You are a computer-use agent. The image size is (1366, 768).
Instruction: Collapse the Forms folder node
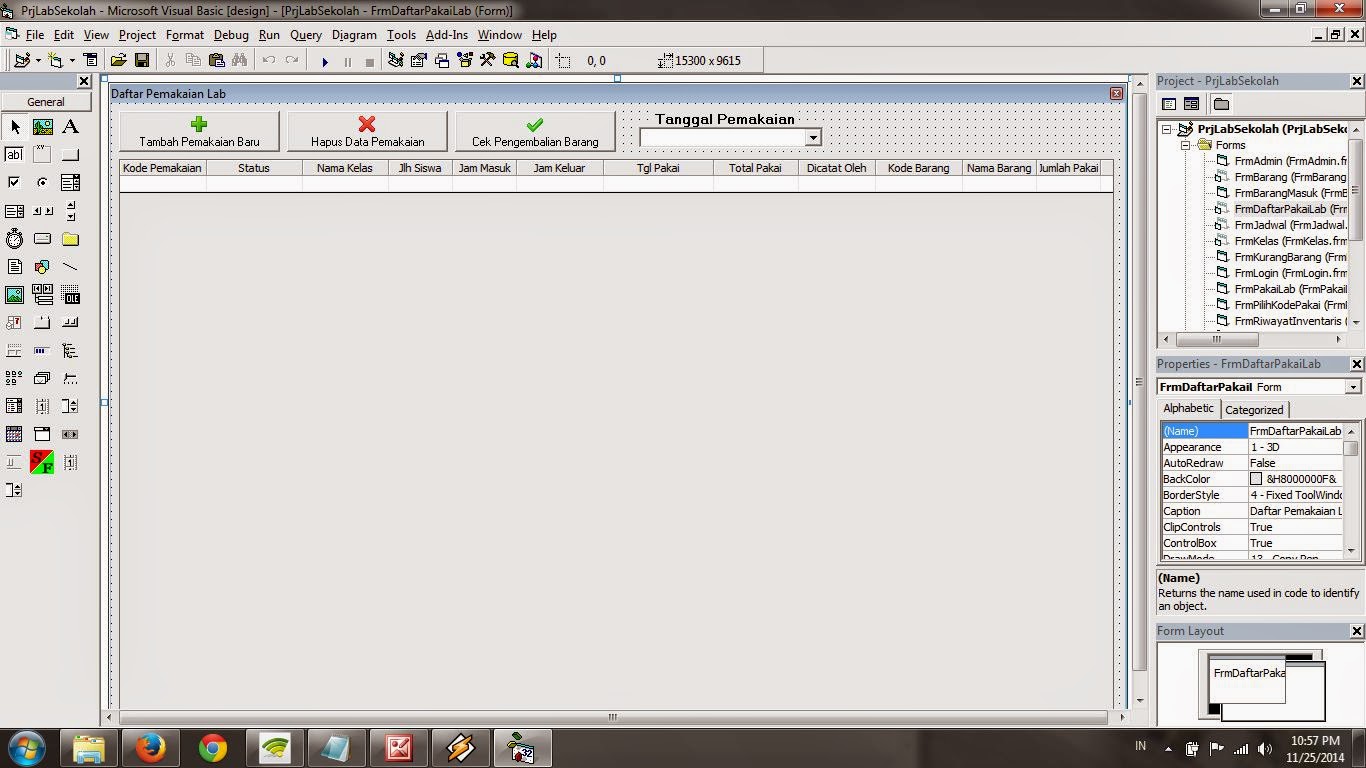pyautogui.click(x=1185, y=145)
